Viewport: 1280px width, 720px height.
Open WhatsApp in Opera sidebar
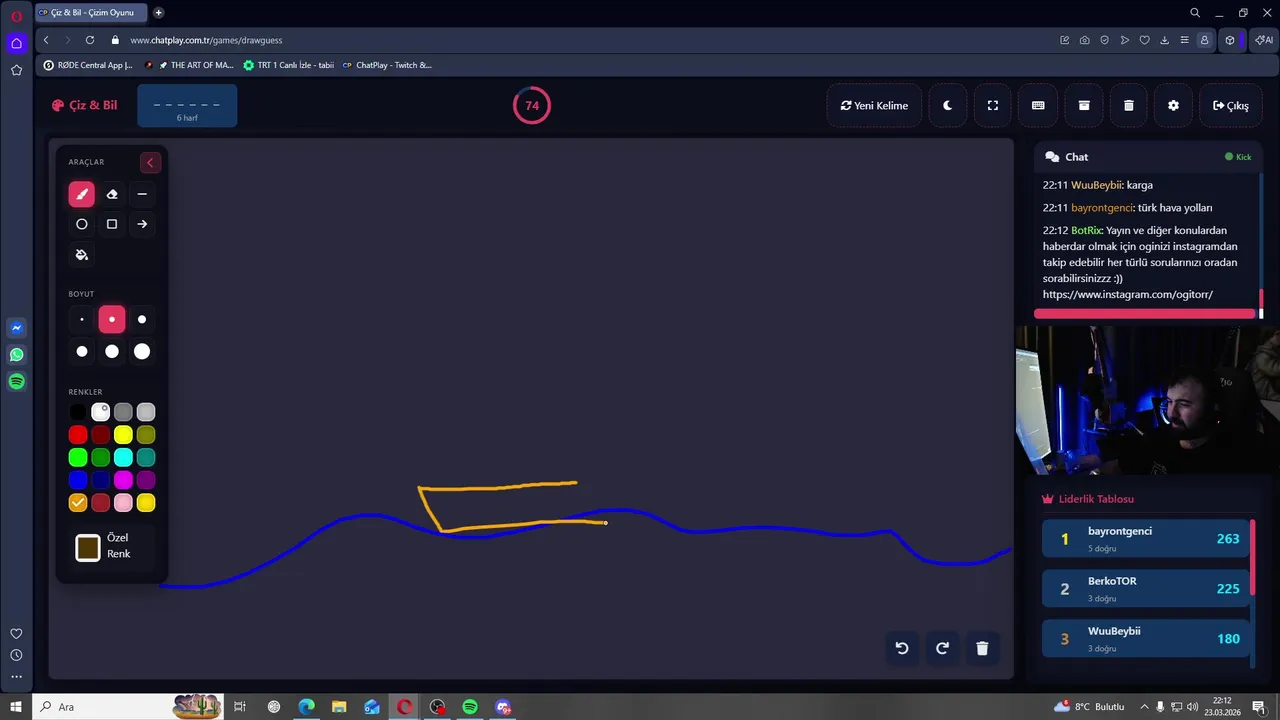click(x=16, y=355)
